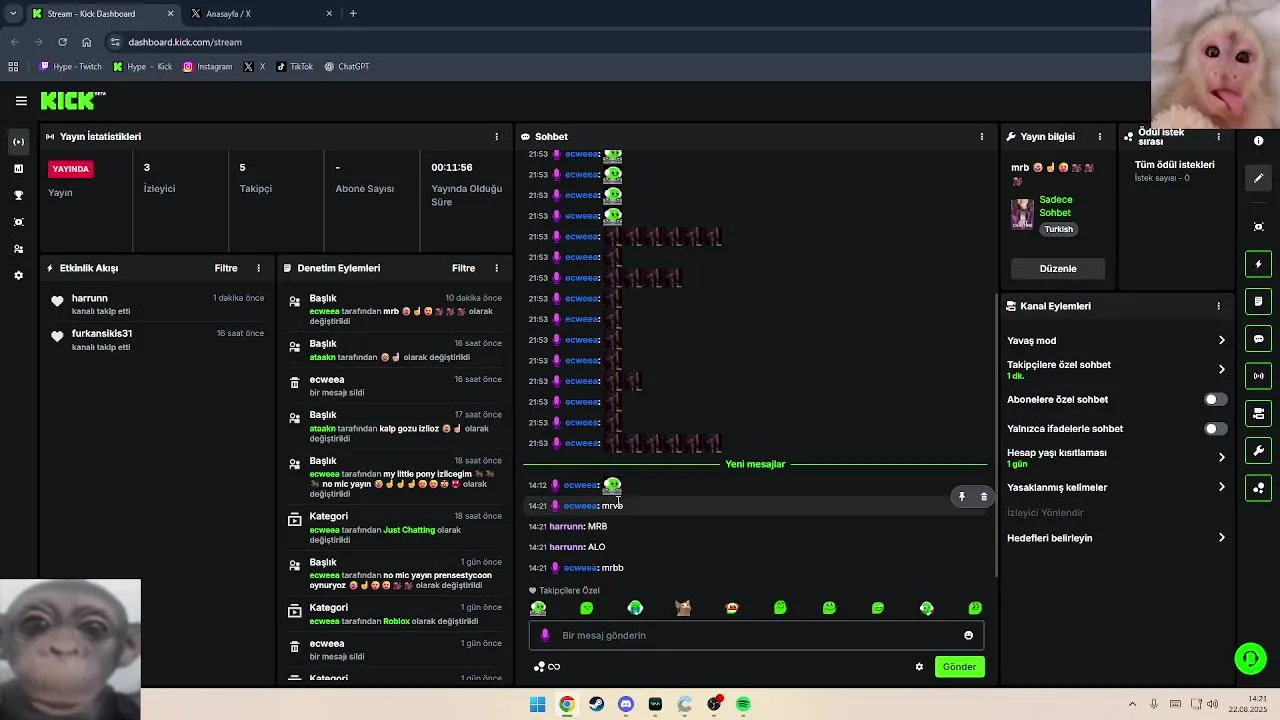Click the 00:11:56 stream duration value
Image resolution: width=1280 pixels, height=720 pixels.
tap(452, 167)
